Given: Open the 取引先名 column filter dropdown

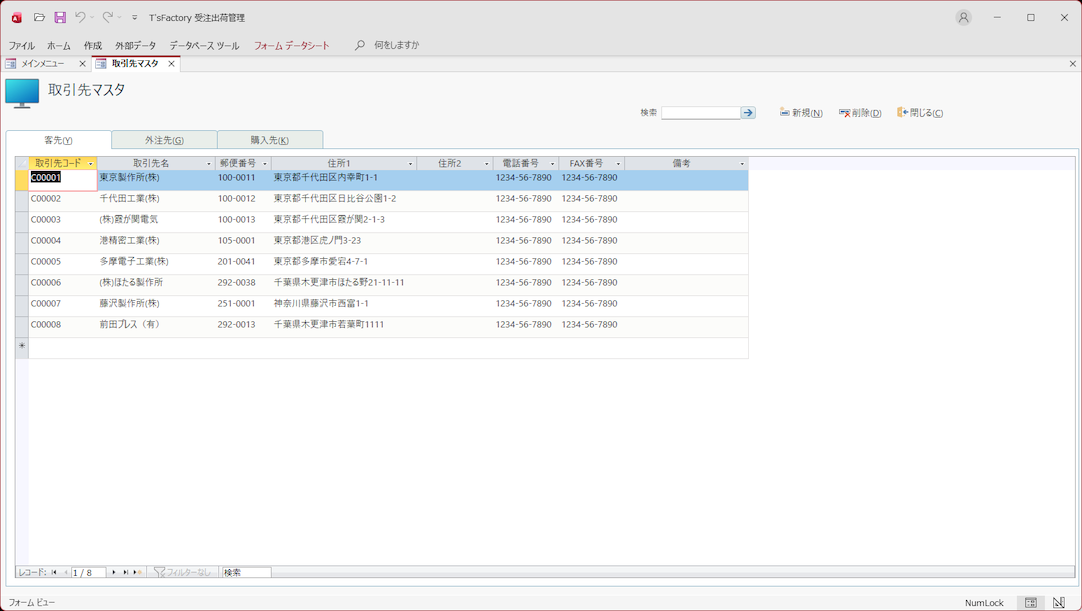Looking at the screenshot, I should point(209,164).
